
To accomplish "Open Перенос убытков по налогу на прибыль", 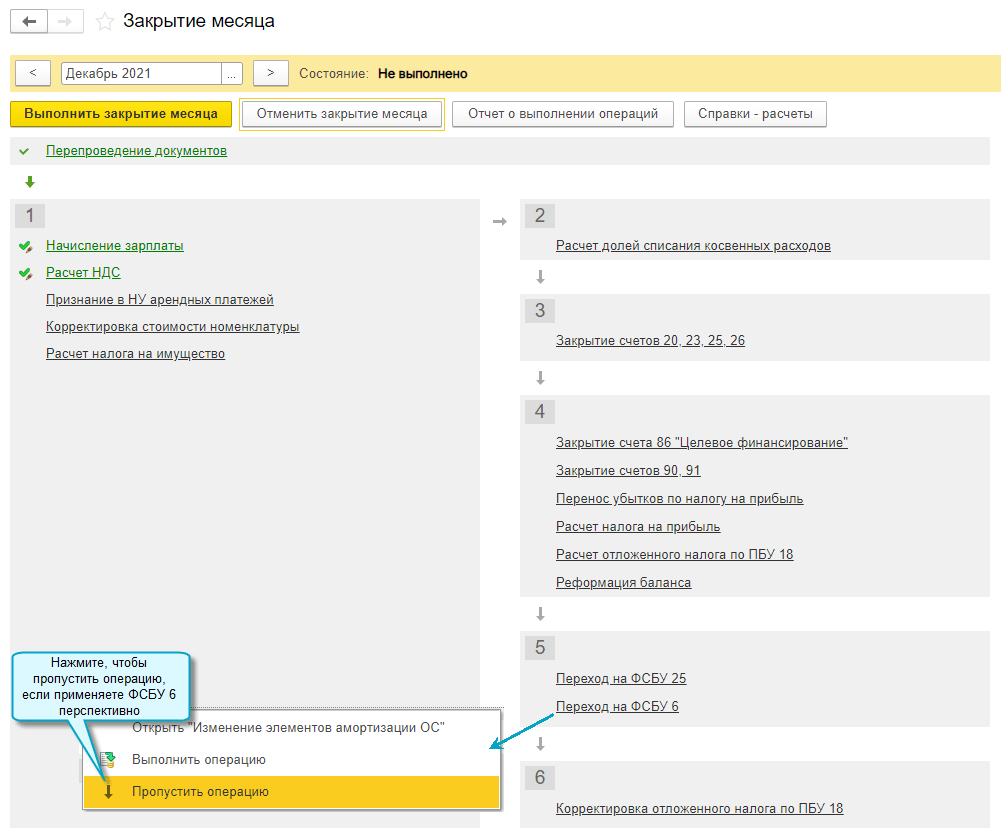I will pos(679,499).
